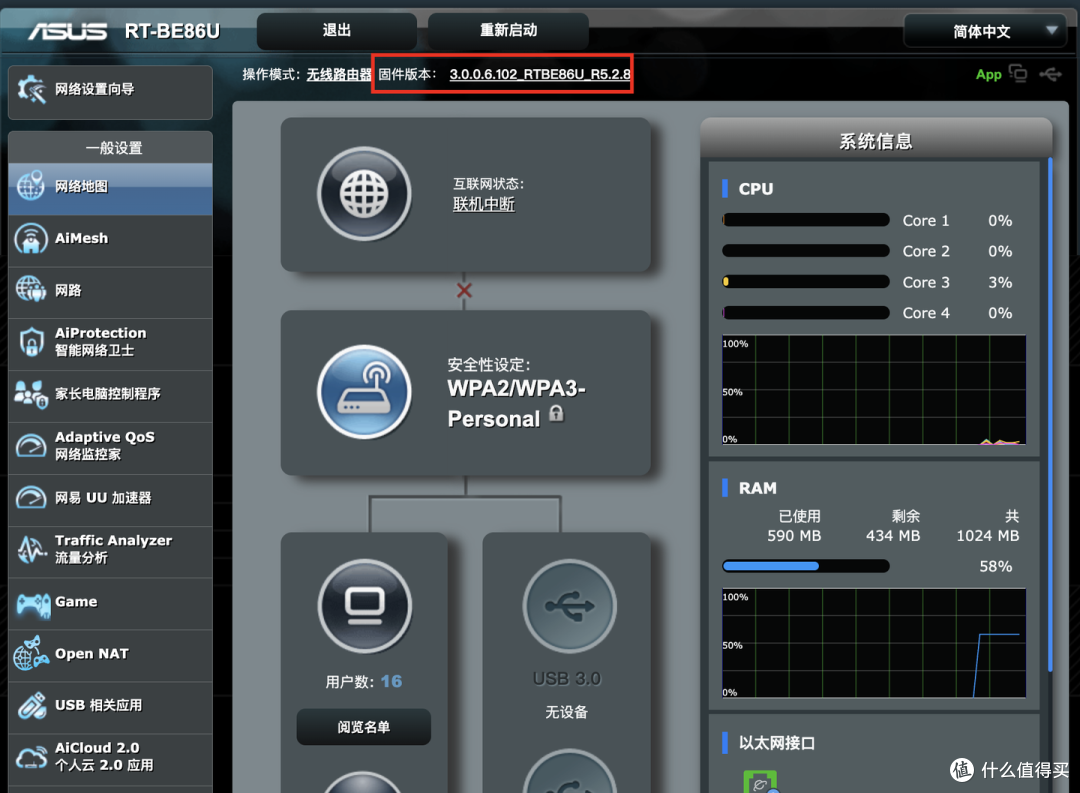Click parental controls family icon
Image resolution: width=1080 pixels, height=793 pixels.
click(x=31, y=394)
